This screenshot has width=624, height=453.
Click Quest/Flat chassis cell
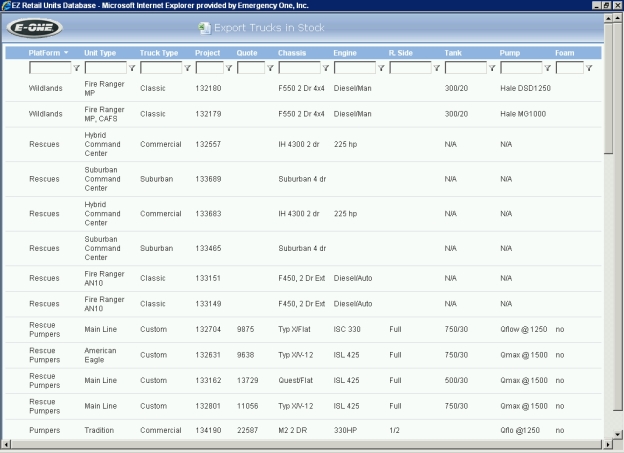coord(295,381)
